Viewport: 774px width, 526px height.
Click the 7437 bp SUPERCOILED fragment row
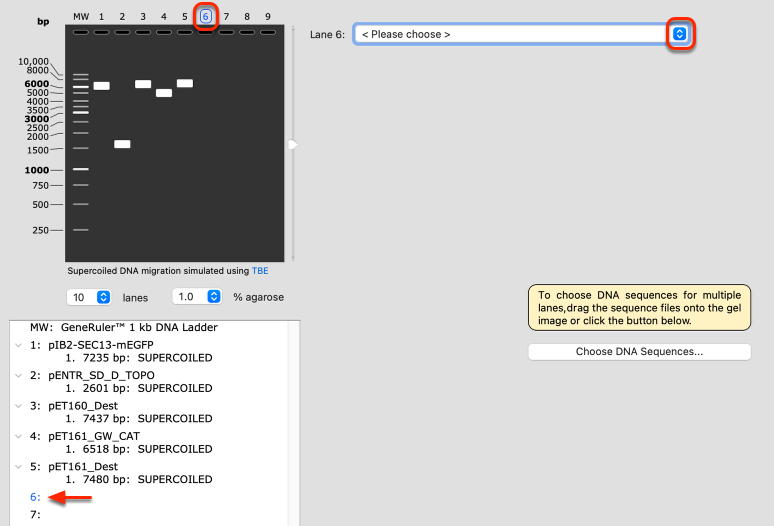tap(139, 418)
